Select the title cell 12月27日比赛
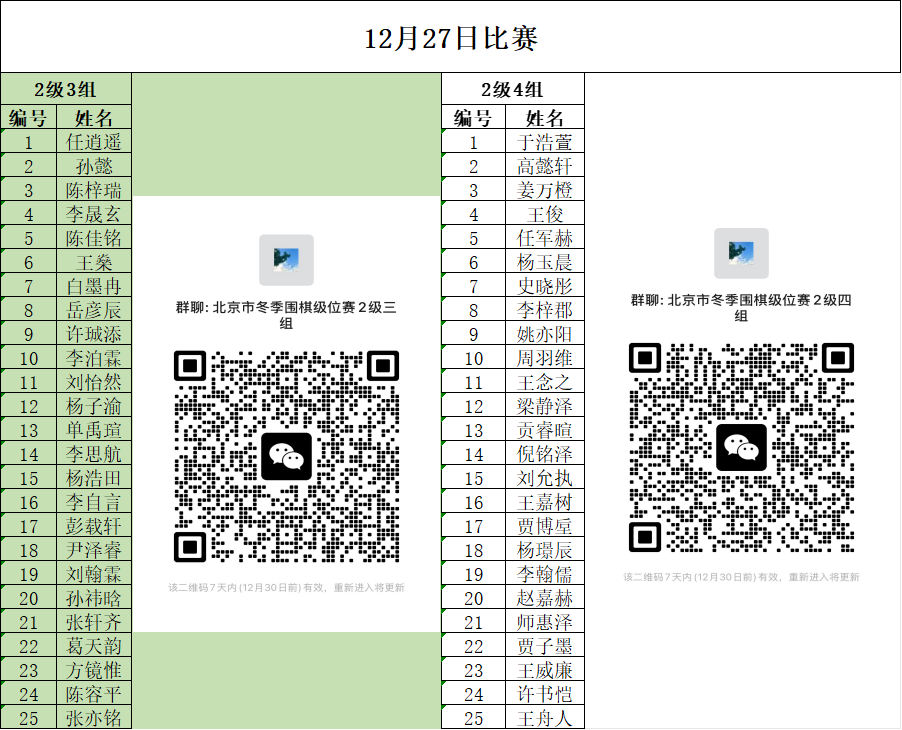 (x=450, y=38)
